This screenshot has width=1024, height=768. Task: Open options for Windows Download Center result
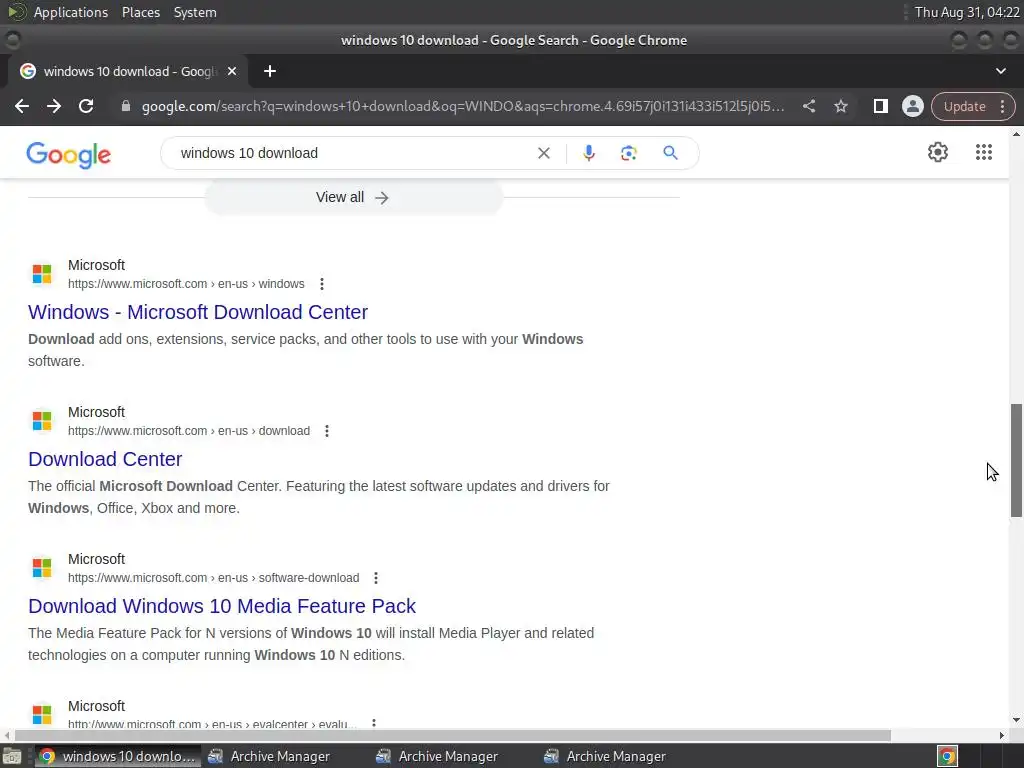[x=321, y=284]
